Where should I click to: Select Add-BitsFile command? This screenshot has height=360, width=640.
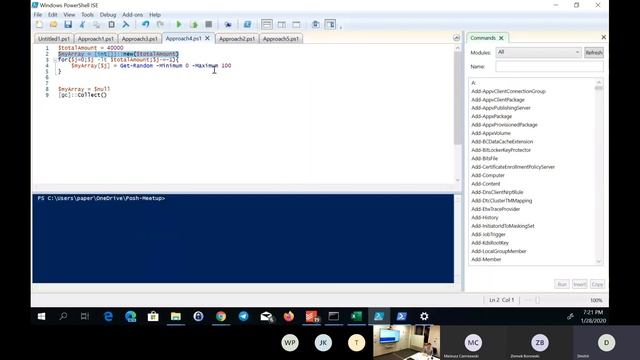pos(484,158)
